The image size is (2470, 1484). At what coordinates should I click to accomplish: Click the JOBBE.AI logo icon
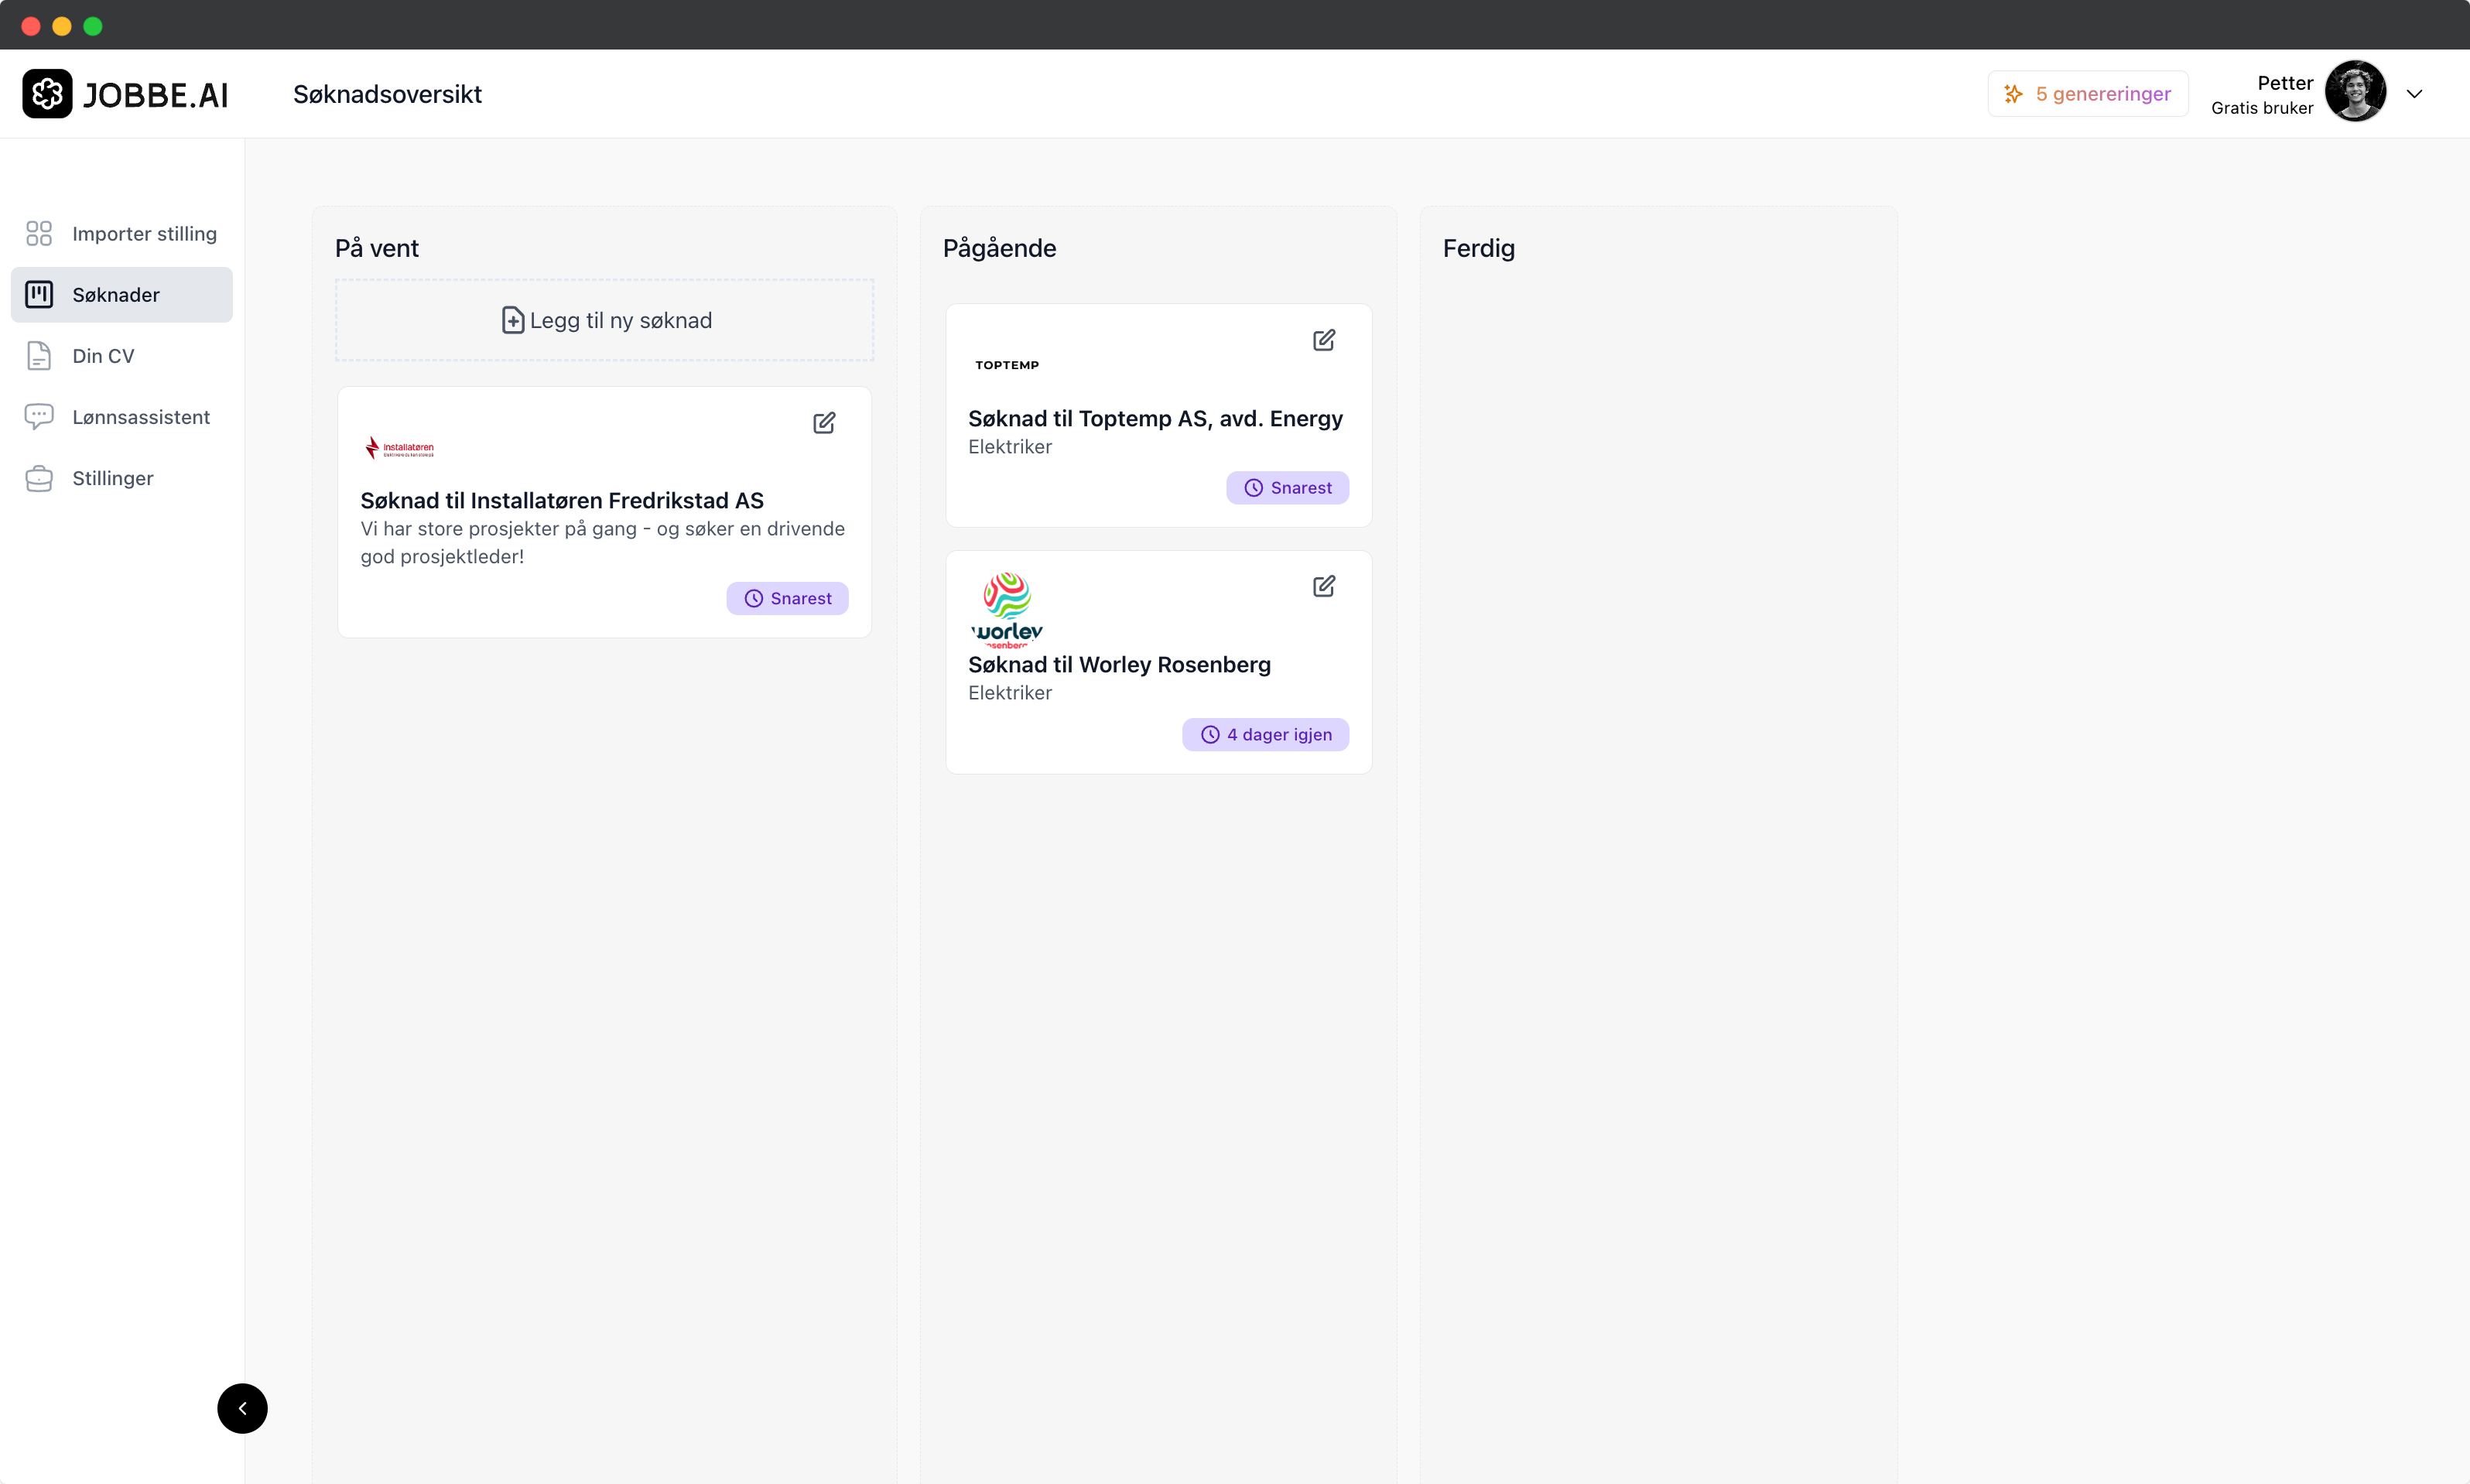click(47, 94)
